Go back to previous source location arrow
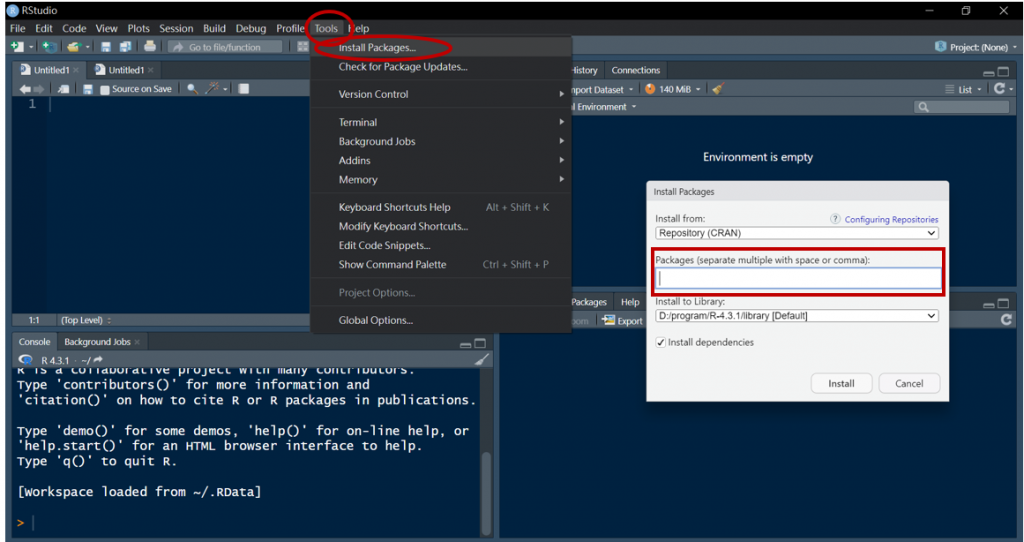 [25, 89]
